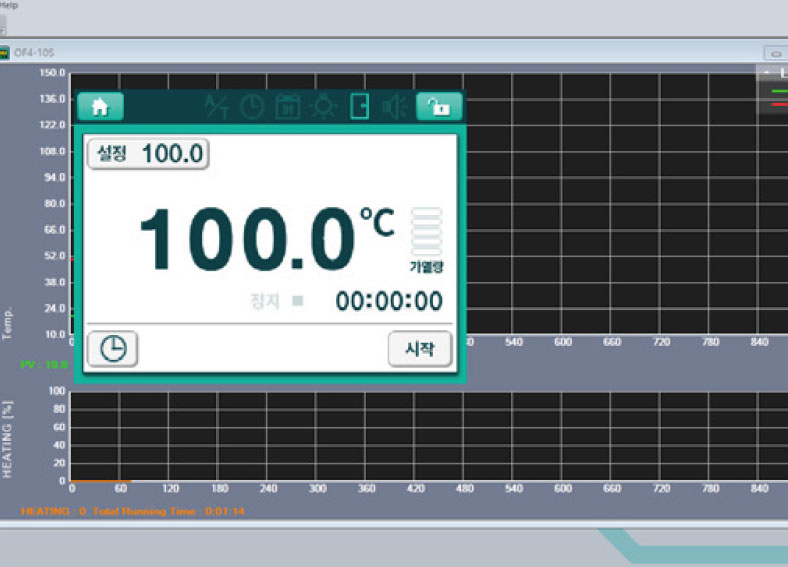Image resolution: width=788 pixels, height=567 pixels.
Task: Click the 00:00:00 elapsed time display
Action: click(x=388, y=301)
